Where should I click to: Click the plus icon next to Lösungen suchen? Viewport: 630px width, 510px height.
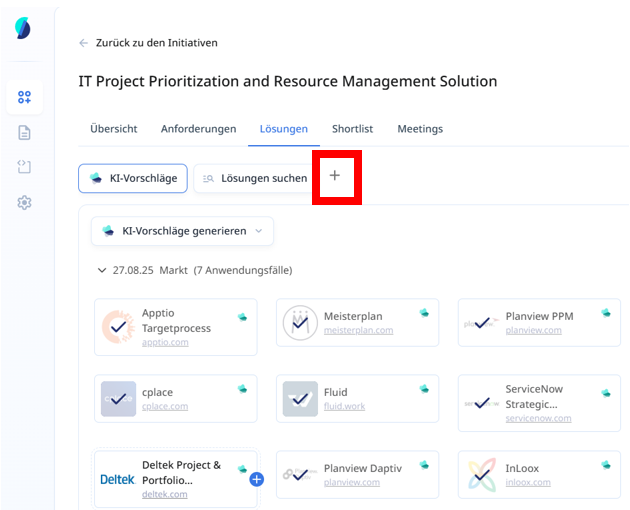335,176
